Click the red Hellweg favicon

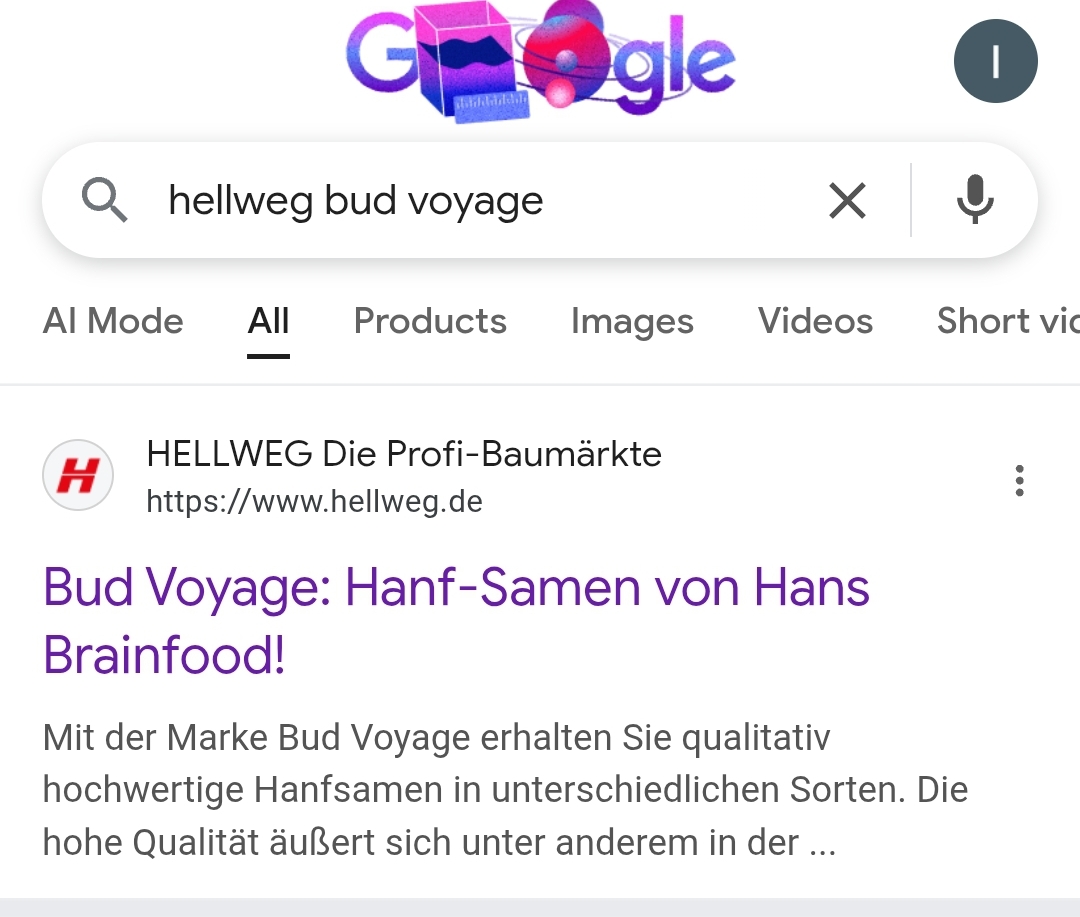pyautogui.click(x=78, y=475)
